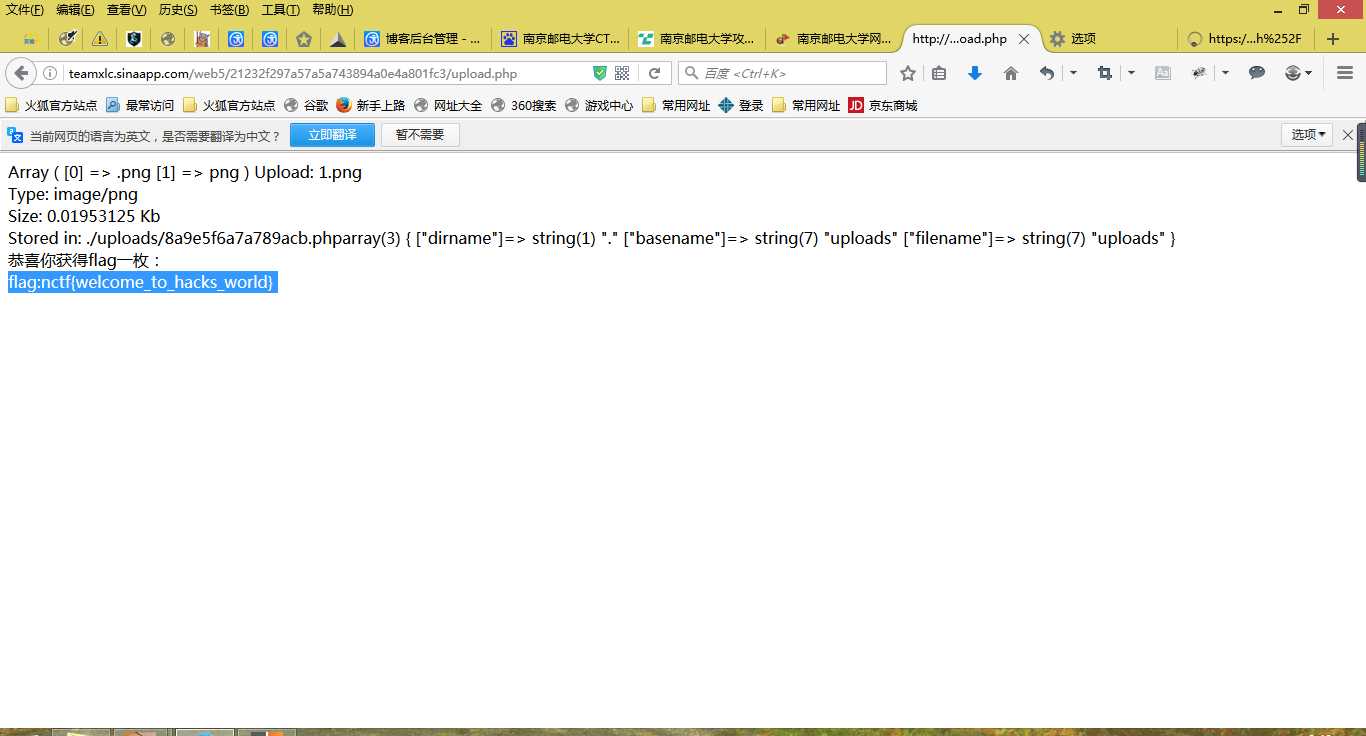Open the QR code icon in address bar
The height and width of the screenshot is (736, 1366).
622,73
